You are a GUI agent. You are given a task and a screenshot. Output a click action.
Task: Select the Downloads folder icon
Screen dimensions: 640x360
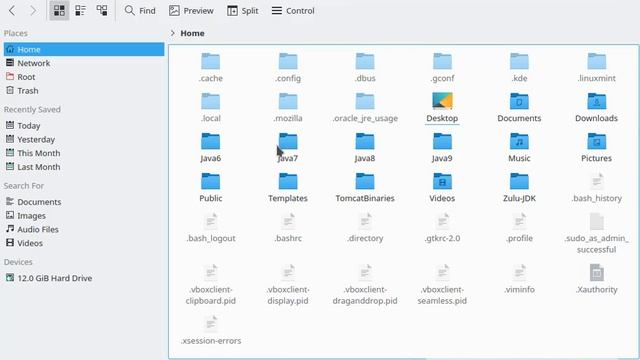(596, 101)
